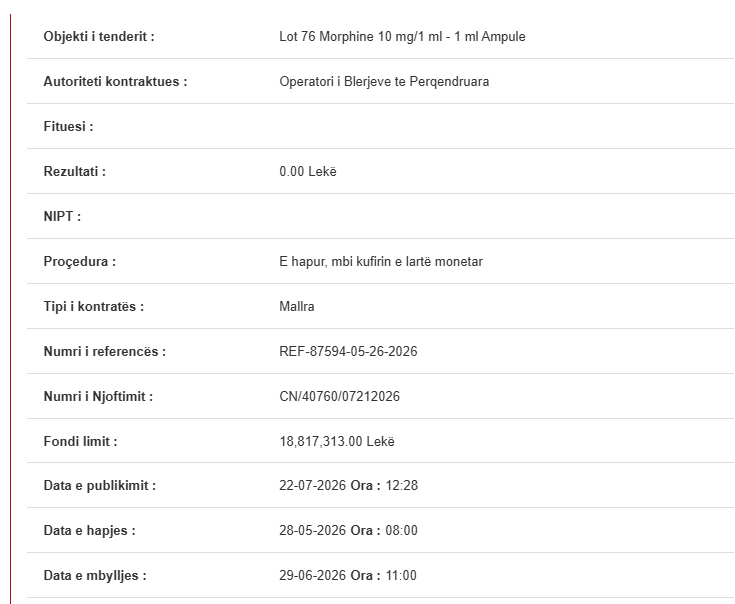
Task: Click the 'Rezultati :' label
Action: [75, 172]
